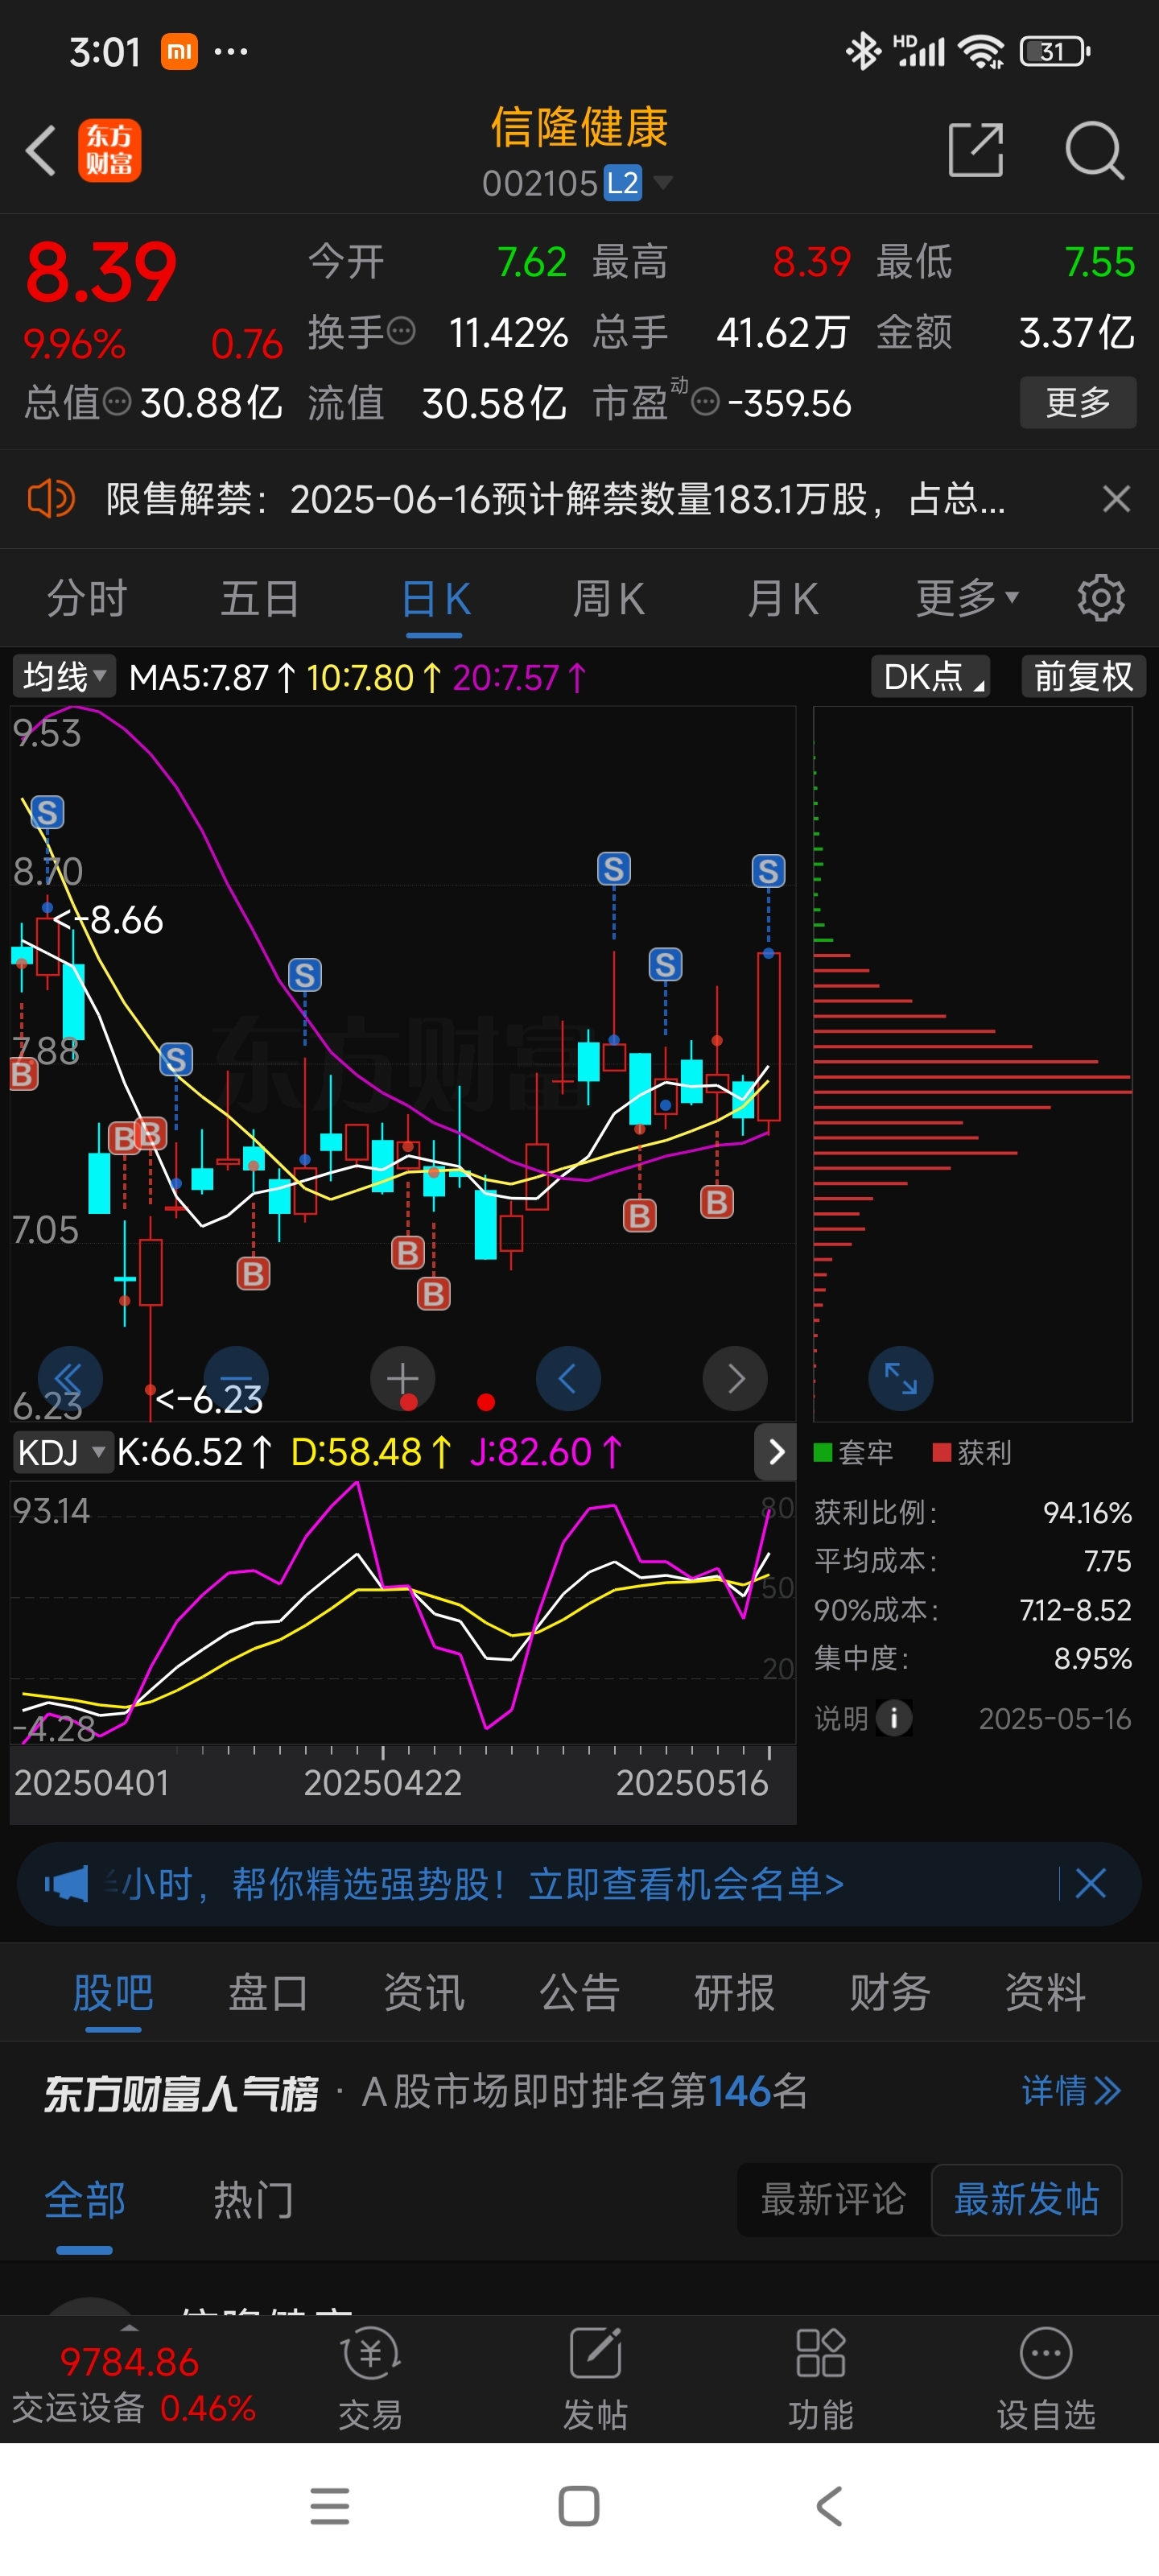Image resolution: width=1159 pixels, height=2576 pixels.
Task: Open the 财务 tab
Action: [x=890, y=1992]
